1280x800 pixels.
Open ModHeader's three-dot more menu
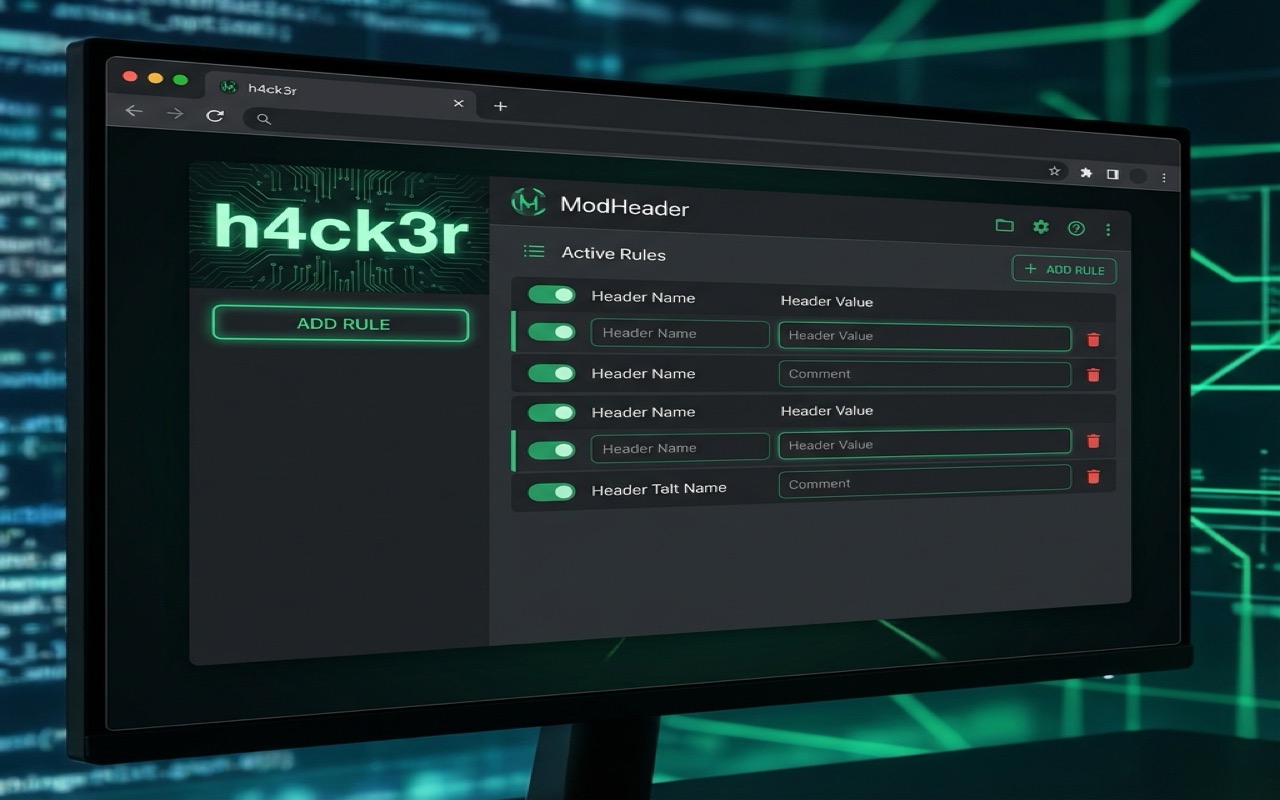[x=1108, y=230]
